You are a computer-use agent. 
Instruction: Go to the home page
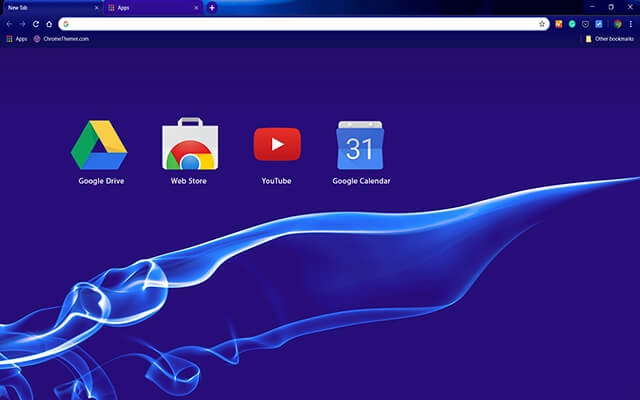49,24
